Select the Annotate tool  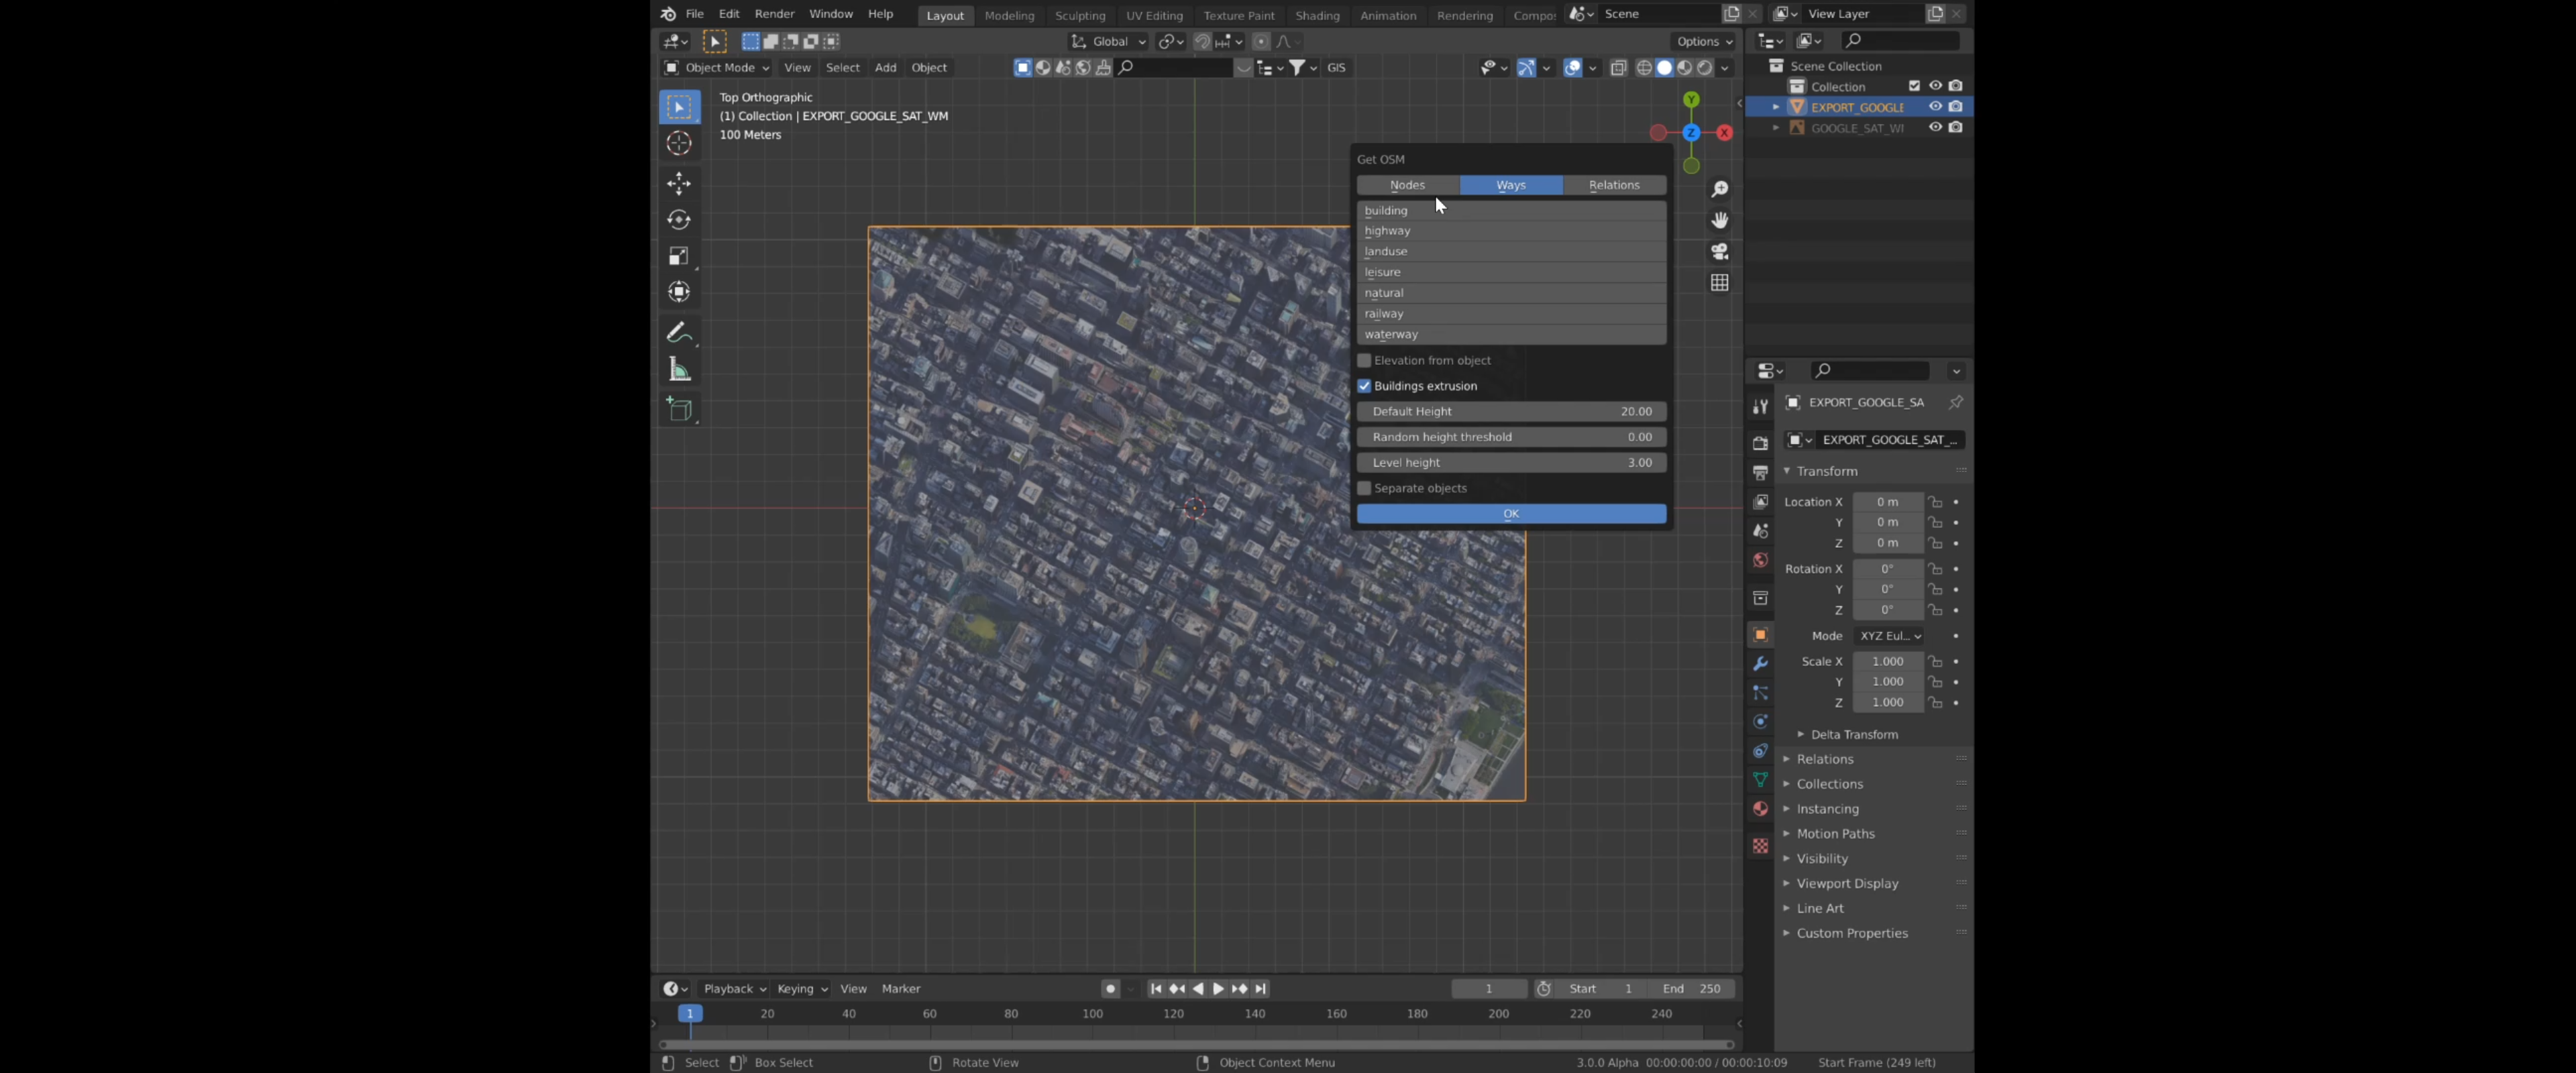click(679, 332)
